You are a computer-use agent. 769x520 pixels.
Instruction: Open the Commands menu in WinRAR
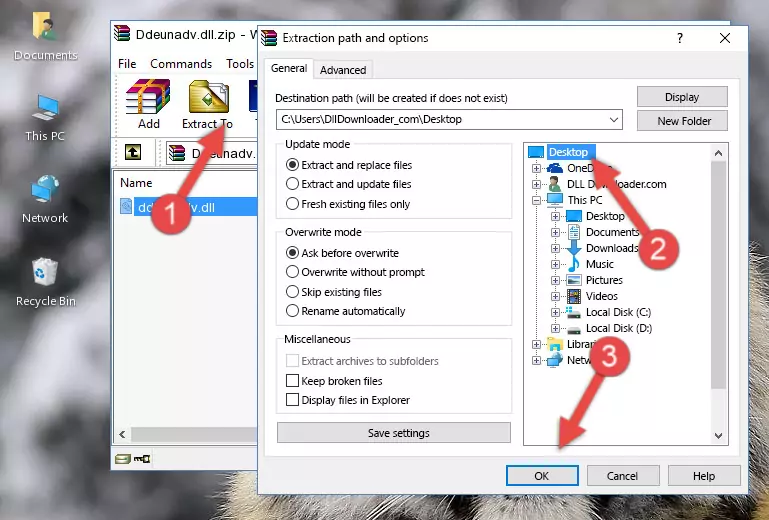[x=181, y=64]
